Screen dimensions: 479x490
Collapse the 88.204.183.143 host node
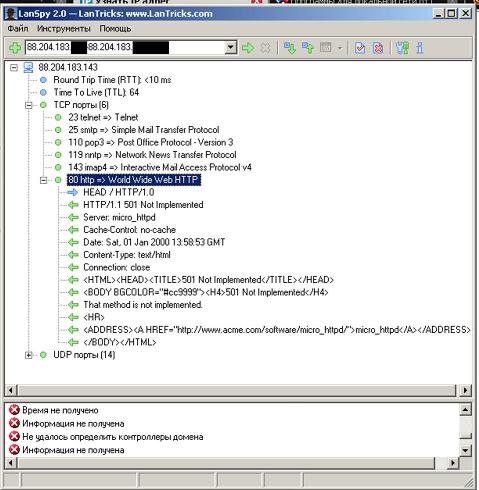14,68
